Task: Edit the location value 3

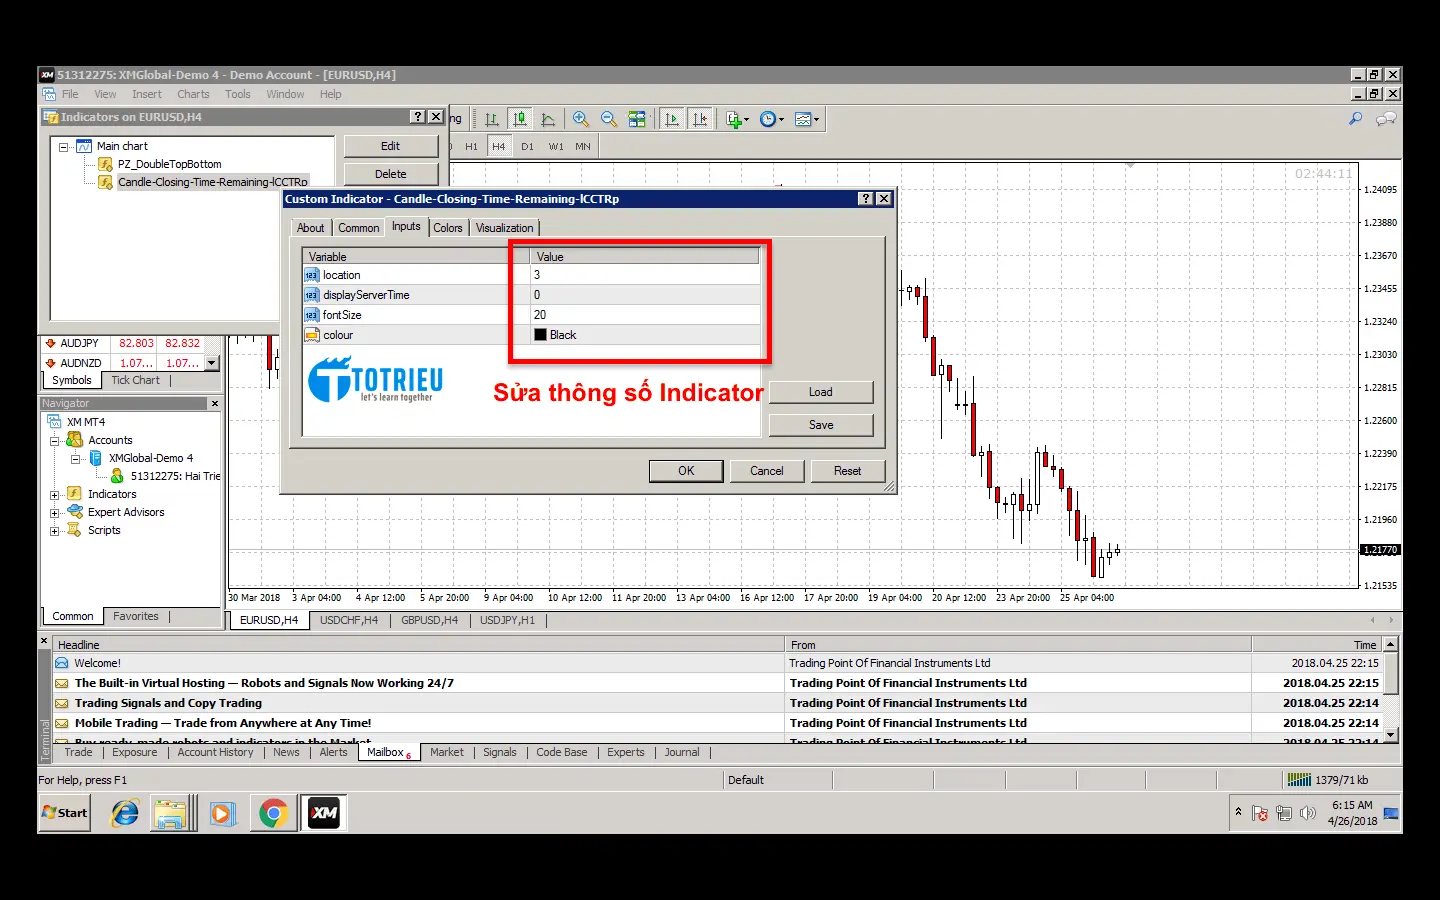Action: 644,275
